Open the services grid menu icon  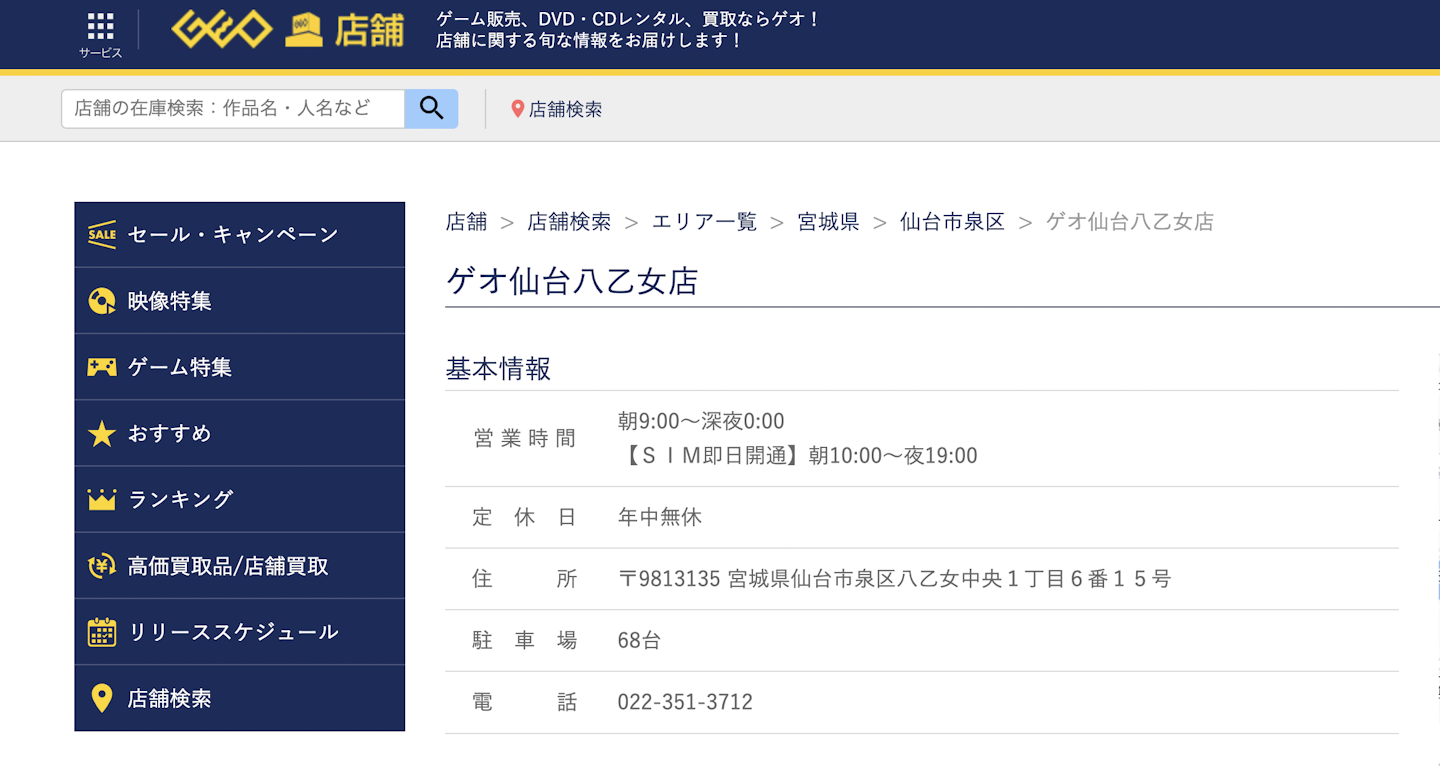click(100, 27)
